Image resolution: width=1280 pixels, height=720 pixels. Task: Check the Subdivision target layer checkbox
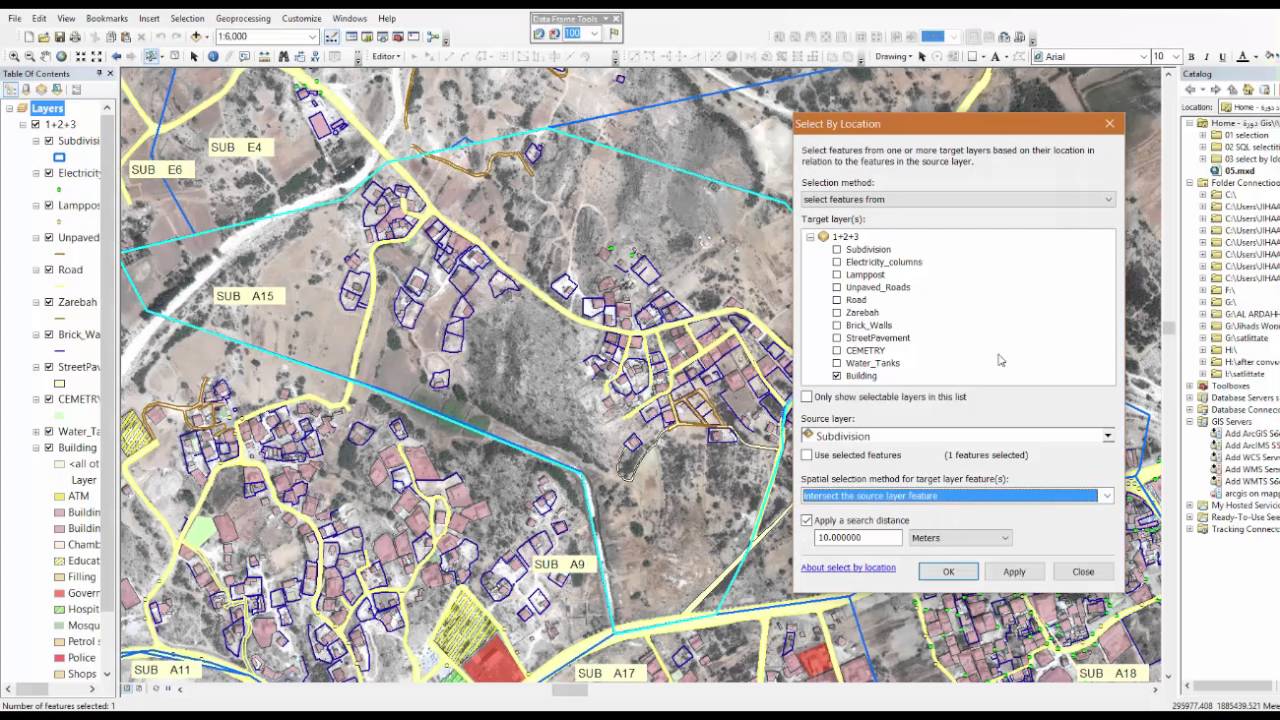(x=837, y=249)
